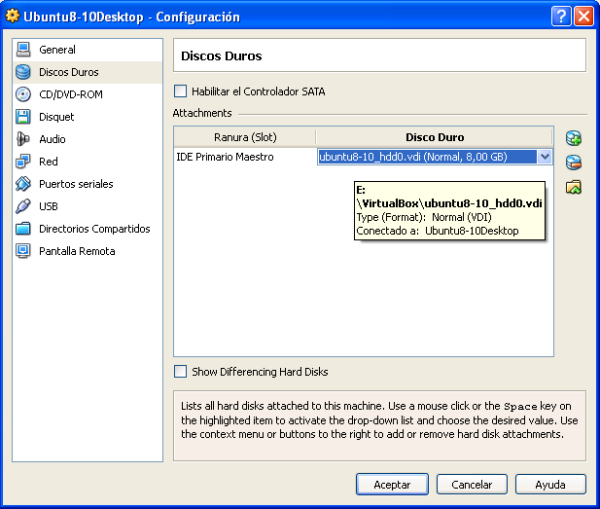Image resolution: width=600 pixels, height=509 pixels.
Task: Open the Virtual Media Manager icon
Action: [x=573, y=187]
